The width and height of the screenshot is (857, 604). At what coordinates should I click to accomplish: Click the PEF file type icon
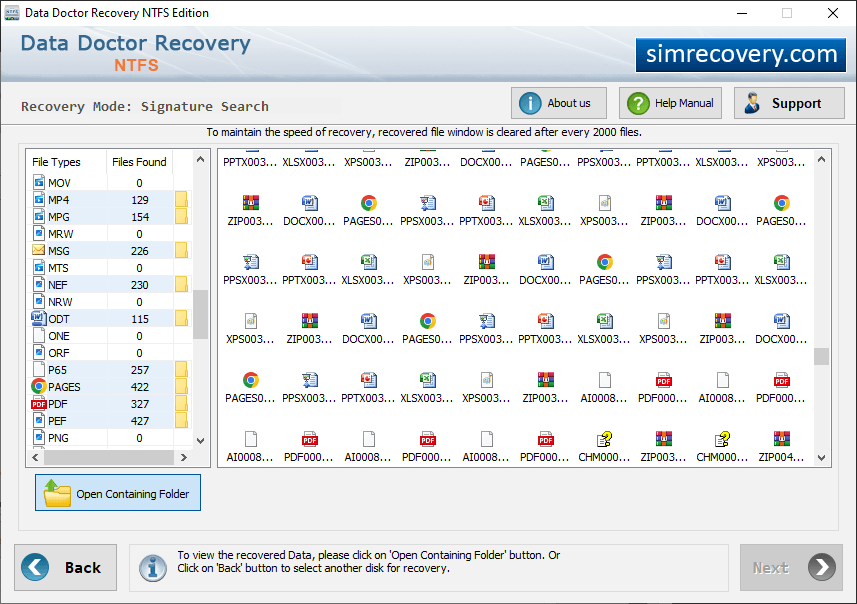click(x=39, y=420)
